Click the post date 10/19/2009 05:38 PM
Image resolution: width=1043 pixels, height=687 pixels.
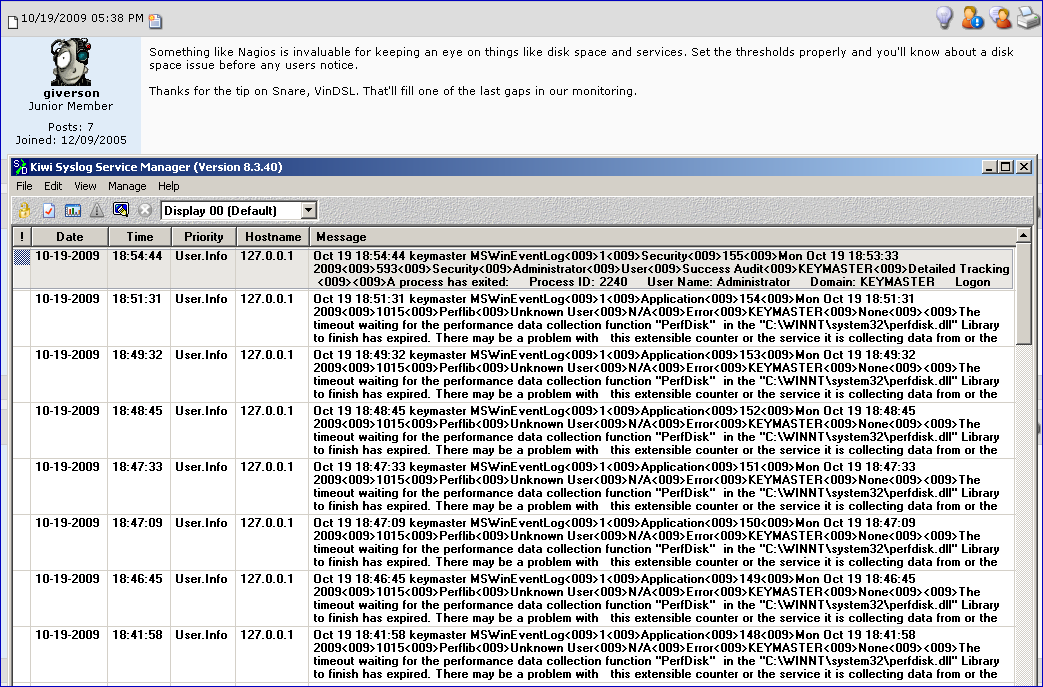(82, 18)
